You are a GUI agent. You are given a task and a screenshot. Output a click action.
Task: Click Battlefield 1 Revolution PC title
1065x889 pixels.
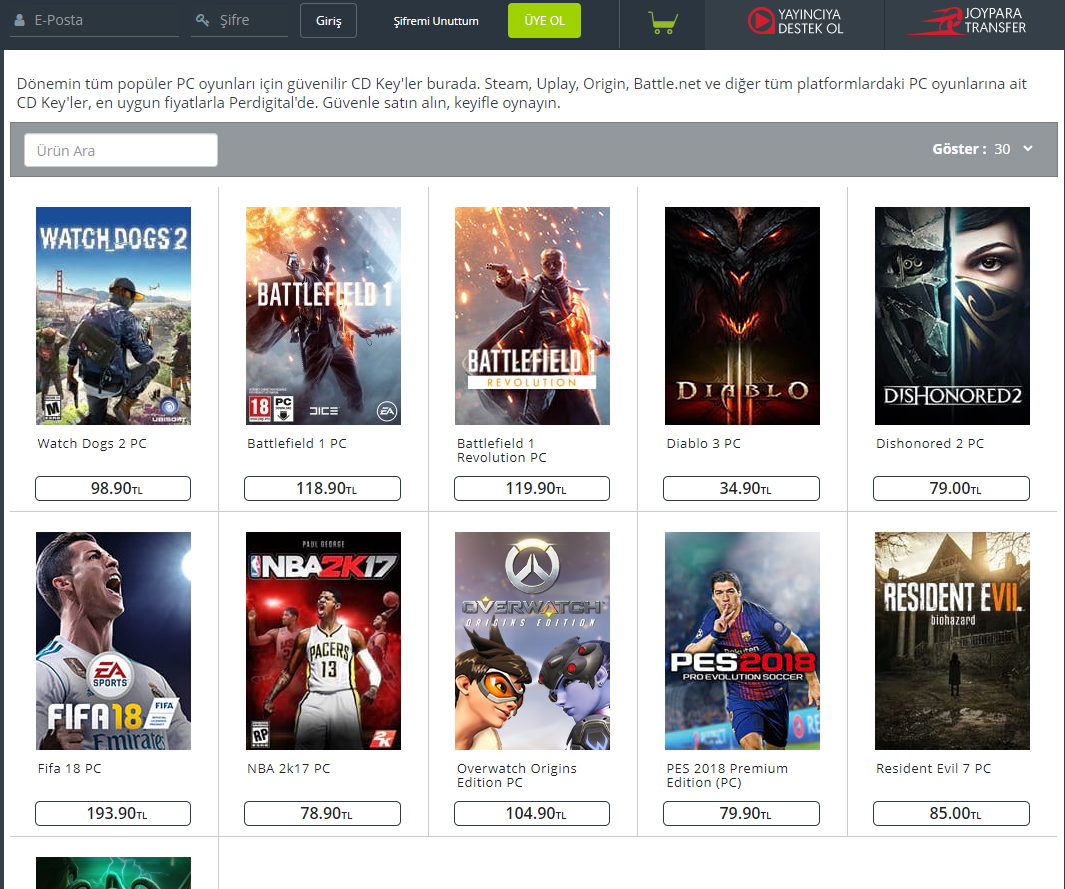(x=502, y=450)
